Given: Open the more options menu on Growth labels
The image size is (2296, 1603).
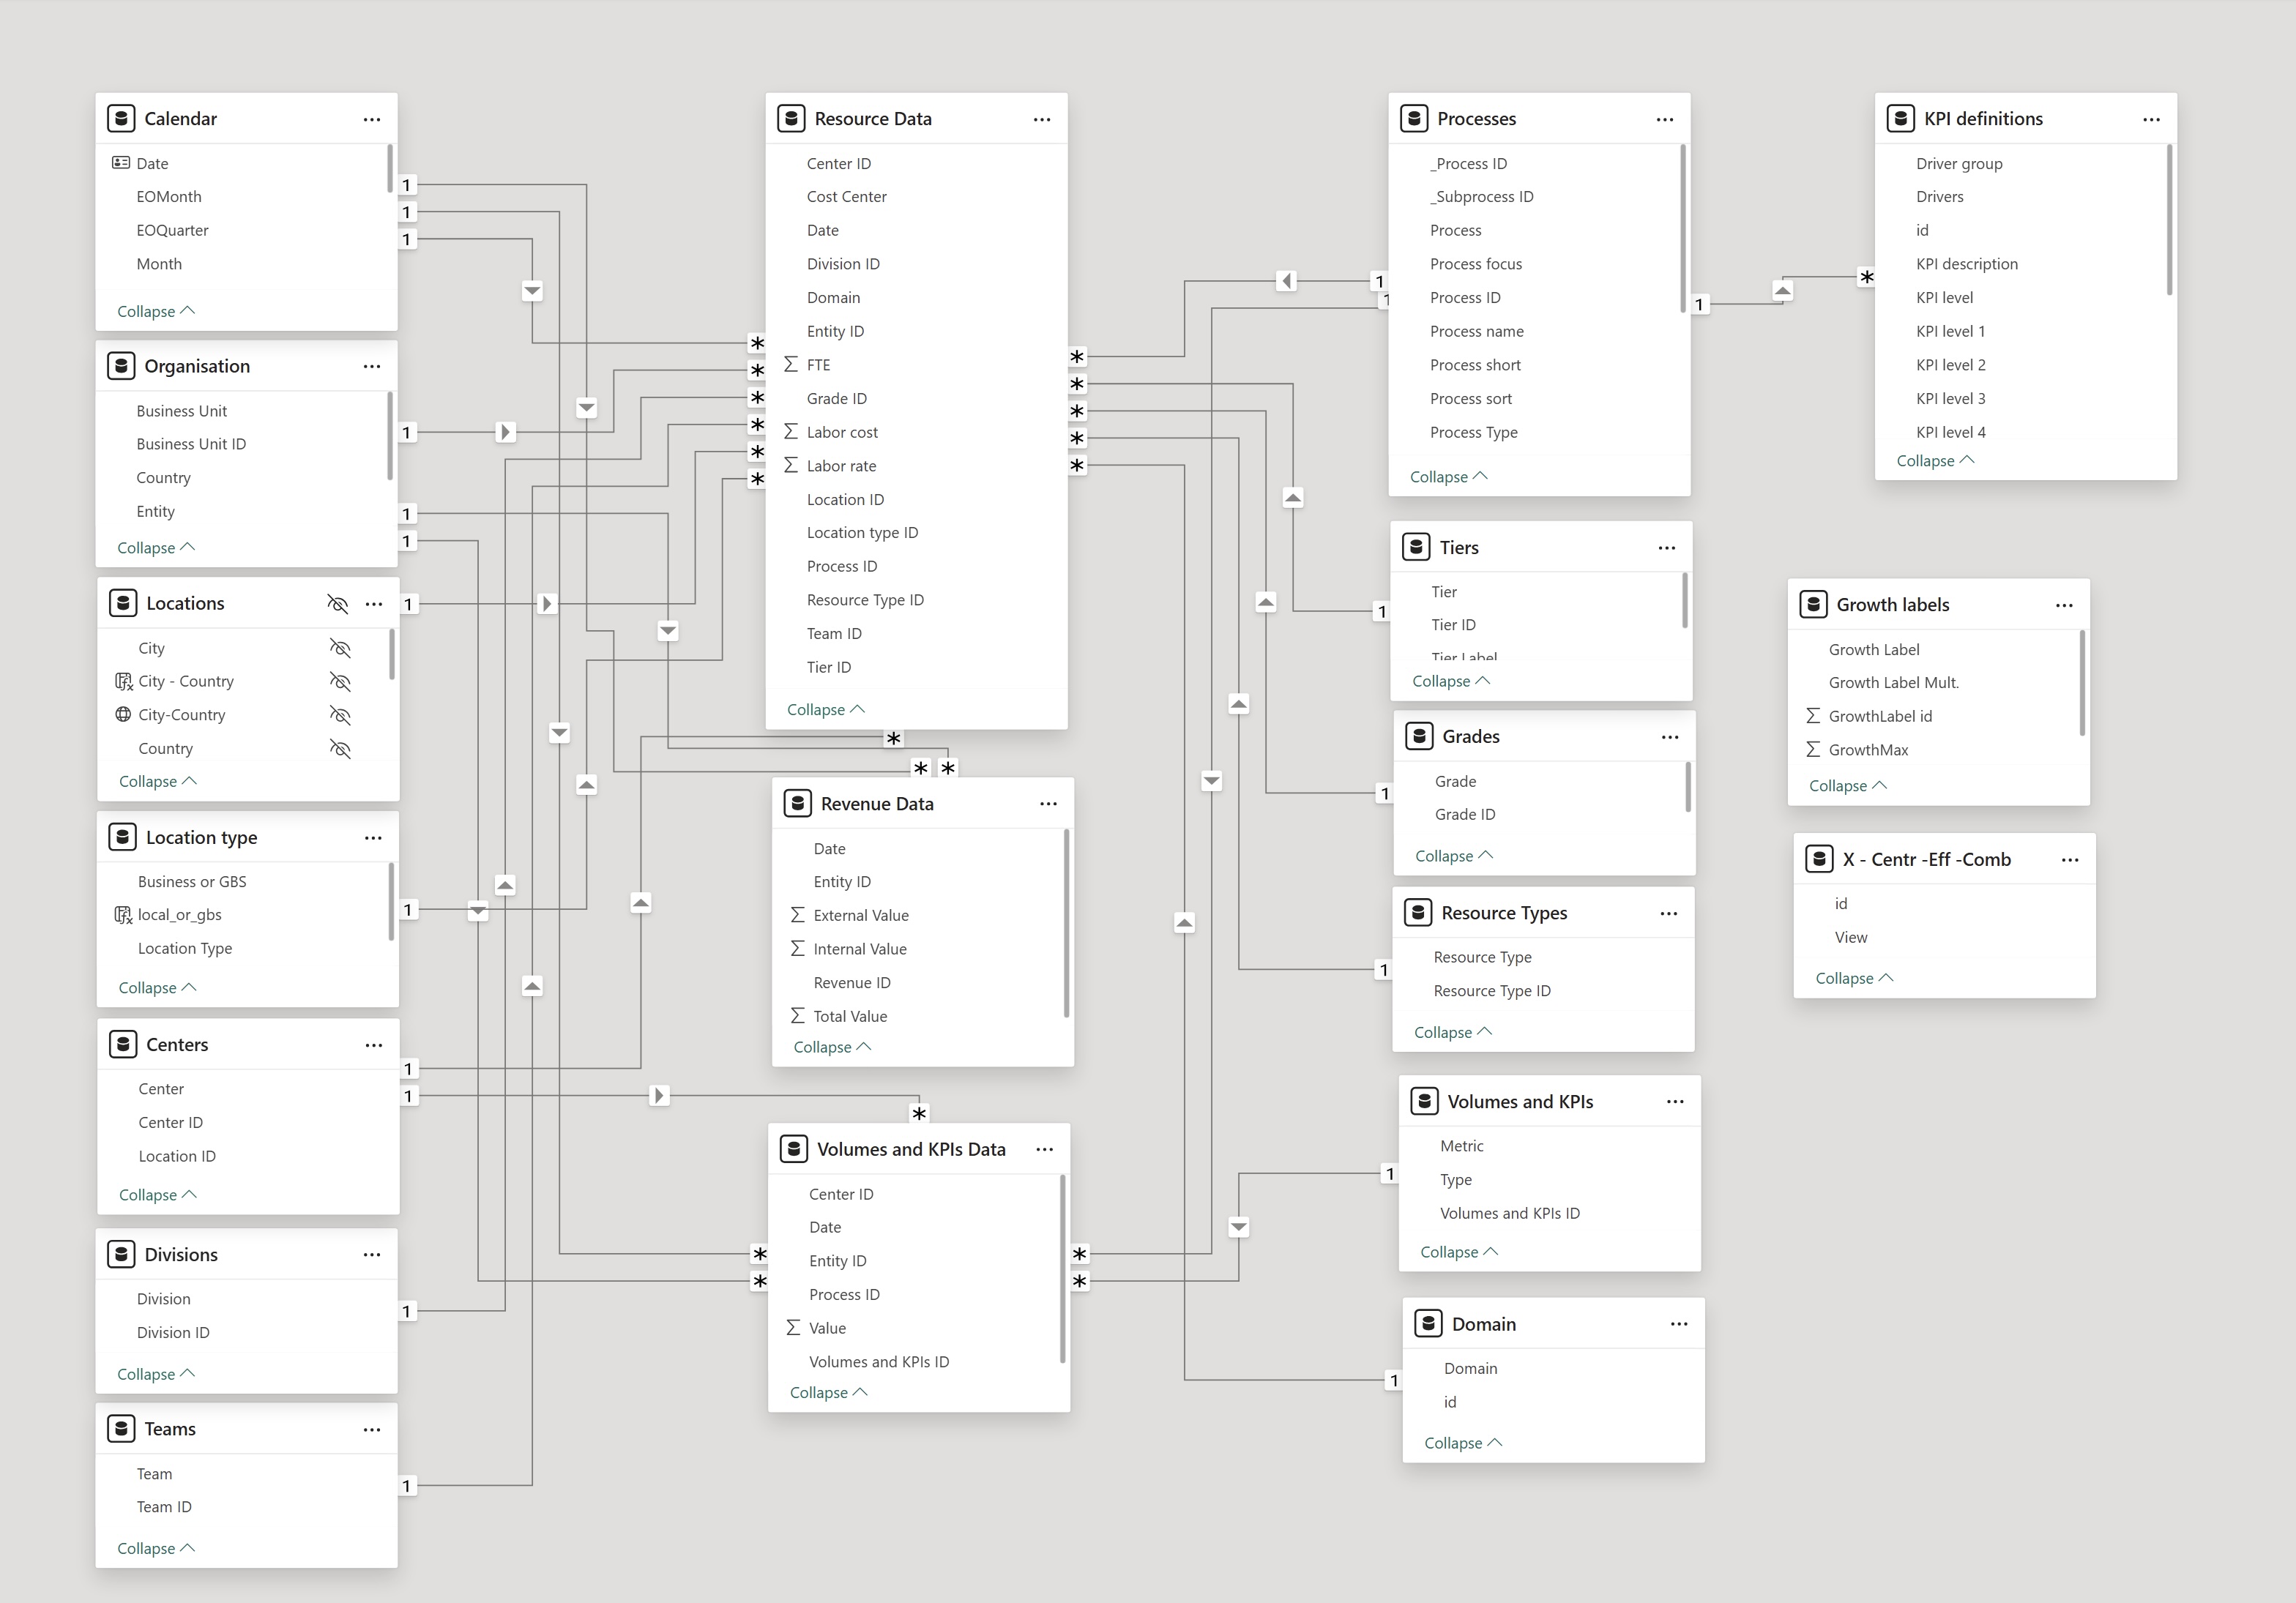Looking at the screenshot, I should (2065, 604).
